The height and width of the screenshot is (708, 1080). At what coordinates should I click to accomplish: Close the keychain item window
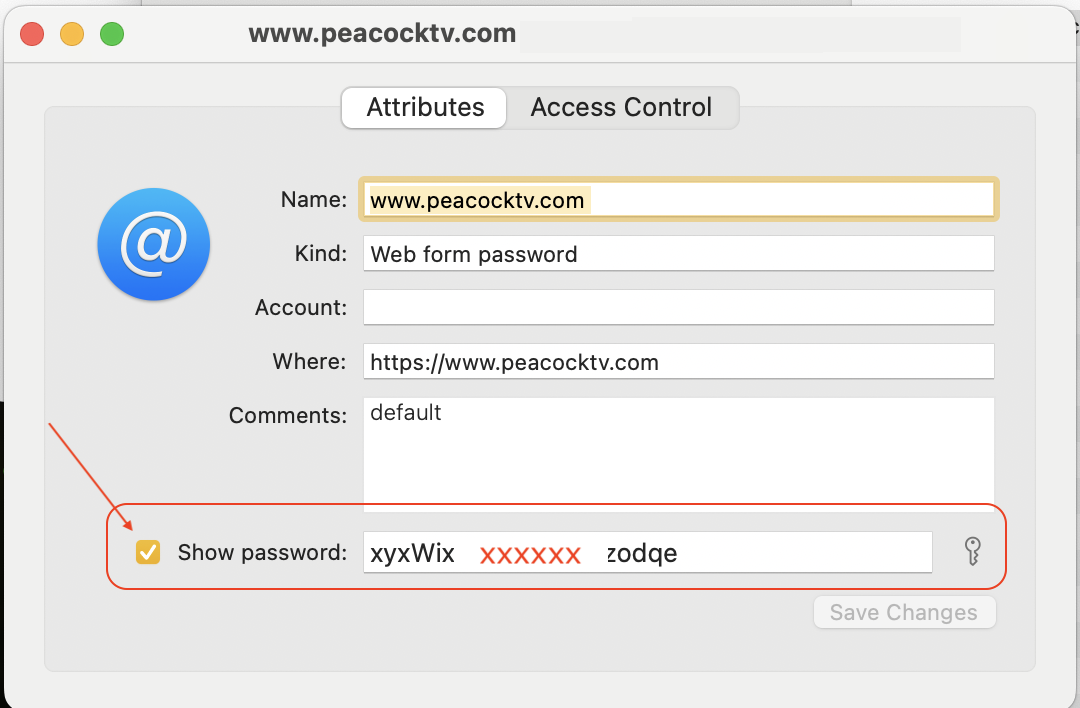[x=31, y=33]
